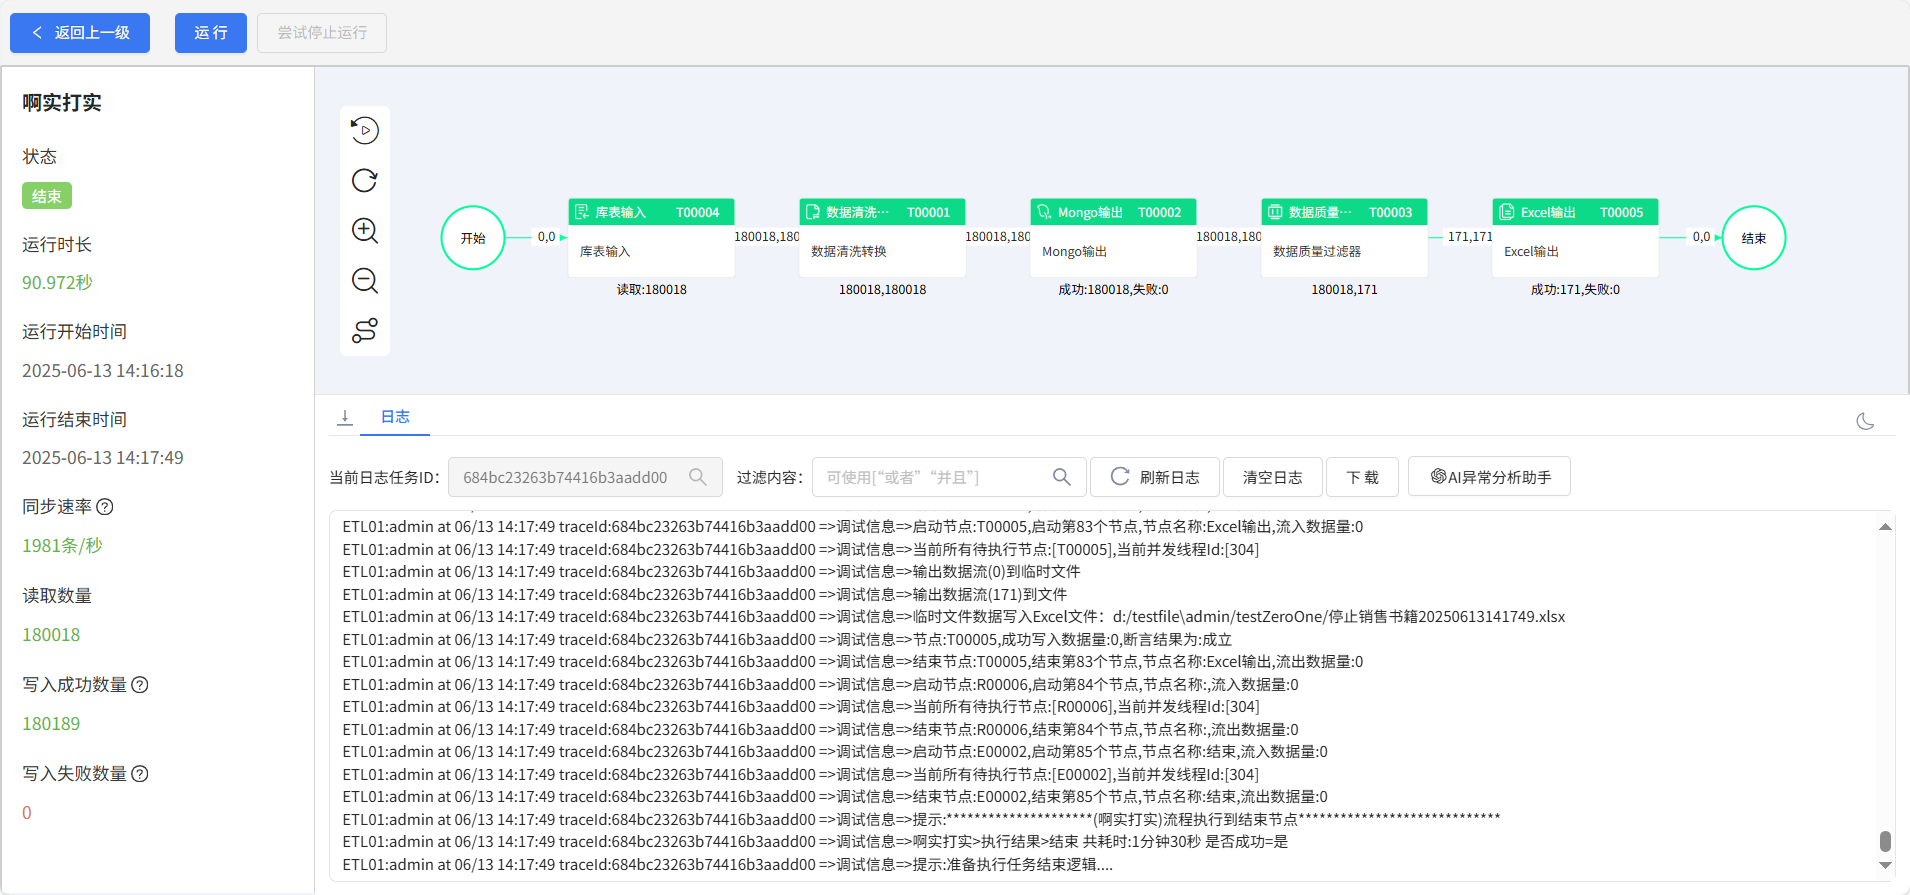The image size is (1910, 895).
Task: Click help icon next to 同步速率
Action: [105, 507]
